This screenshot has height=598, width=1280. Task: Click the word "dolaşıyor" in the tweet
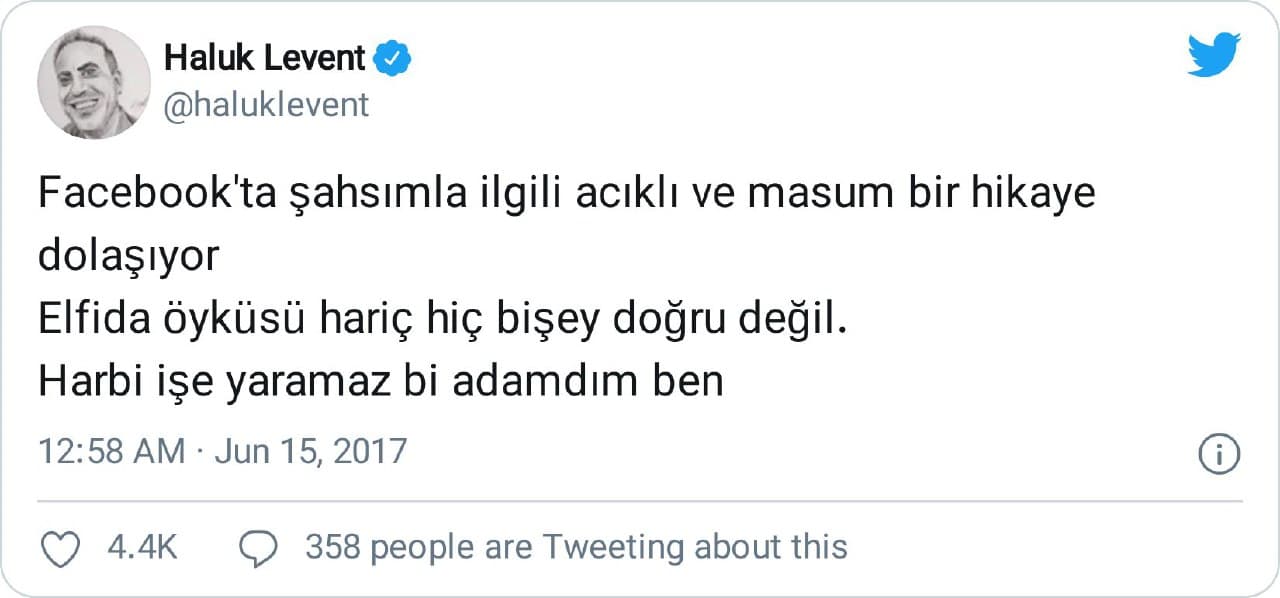coord(128,257)
